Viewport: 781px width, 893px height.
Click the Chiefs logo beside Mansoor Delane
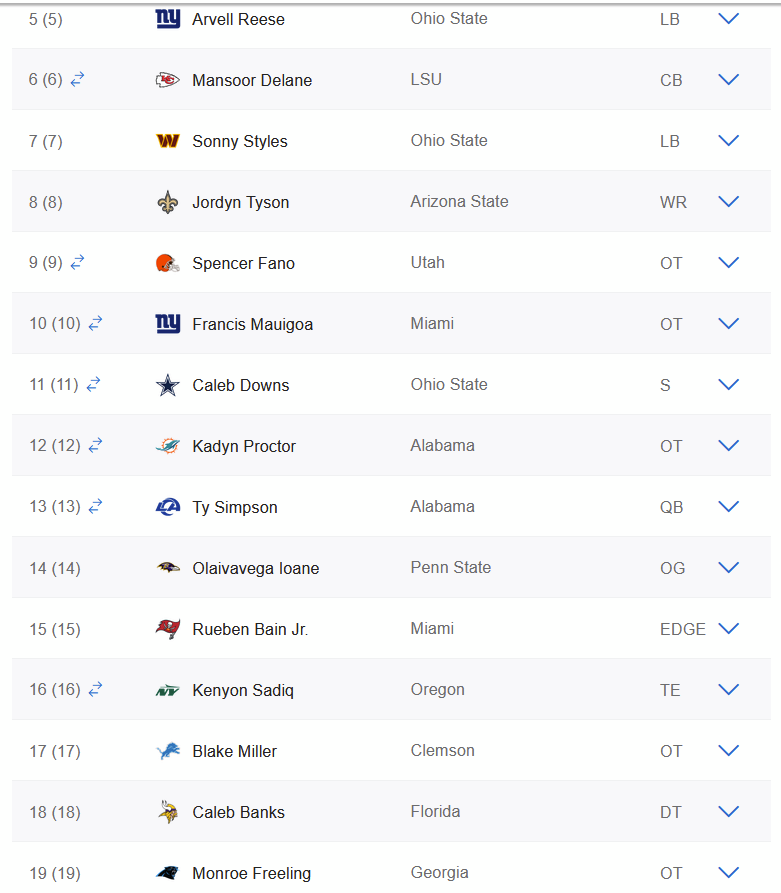click(167, 80)
